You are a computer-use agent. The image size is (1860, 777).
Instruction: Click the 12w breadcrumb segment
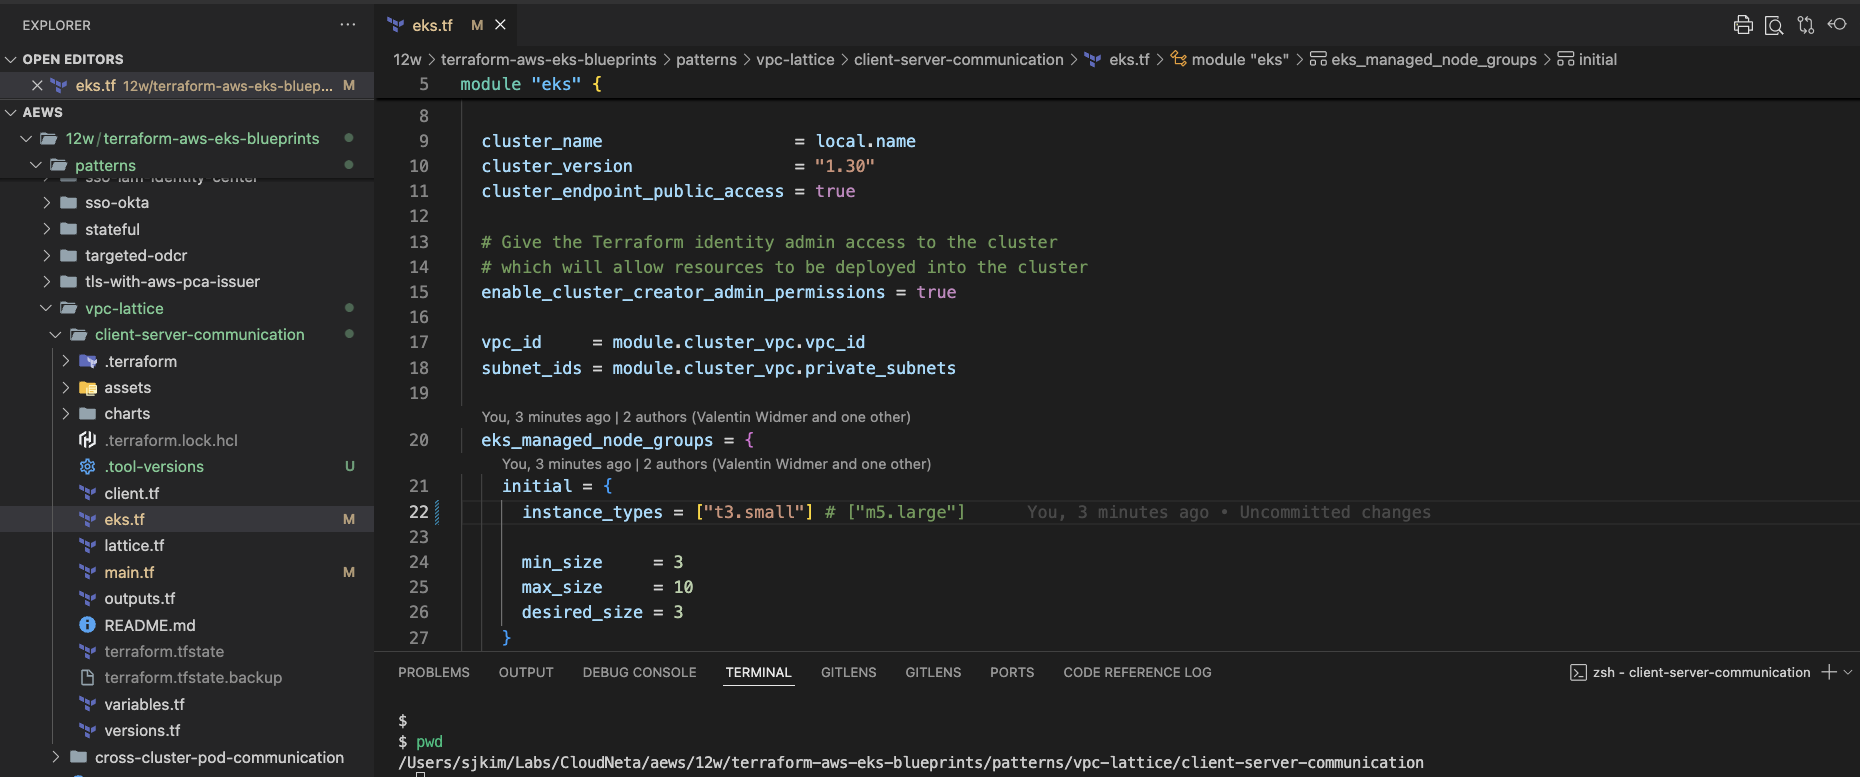pyautogui.click(x=407, y=60)
